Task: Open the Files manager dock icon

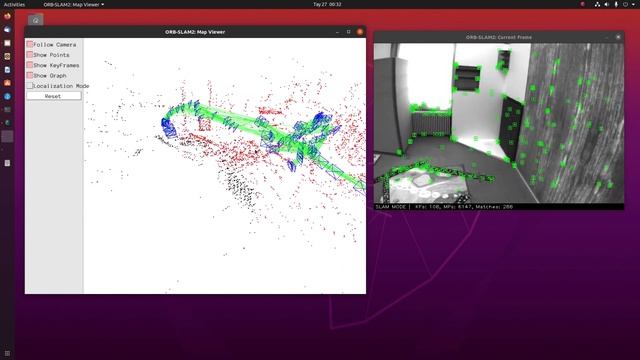Action: click(x=7, y=43)
